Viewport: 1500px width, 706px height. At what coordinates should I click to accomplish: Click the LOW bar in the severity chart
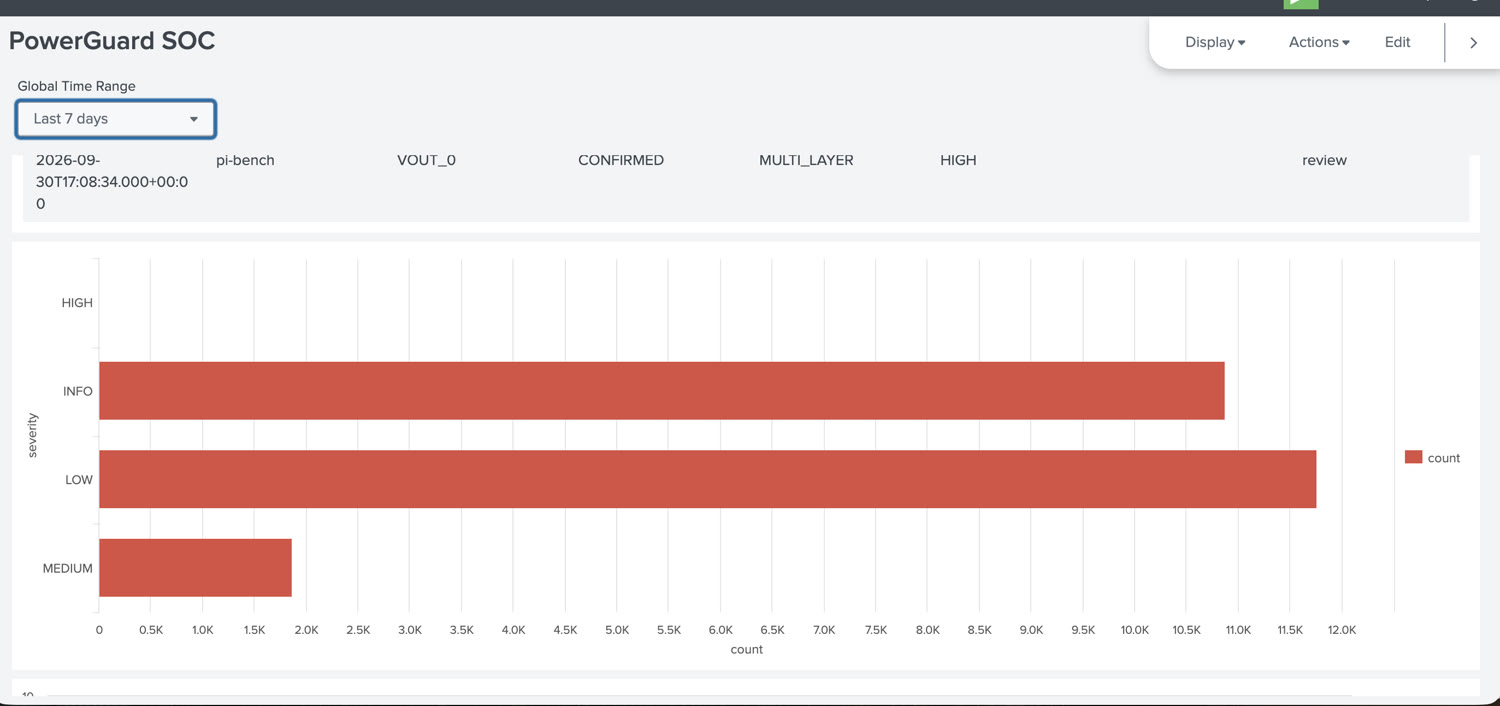tap(708, 479)
